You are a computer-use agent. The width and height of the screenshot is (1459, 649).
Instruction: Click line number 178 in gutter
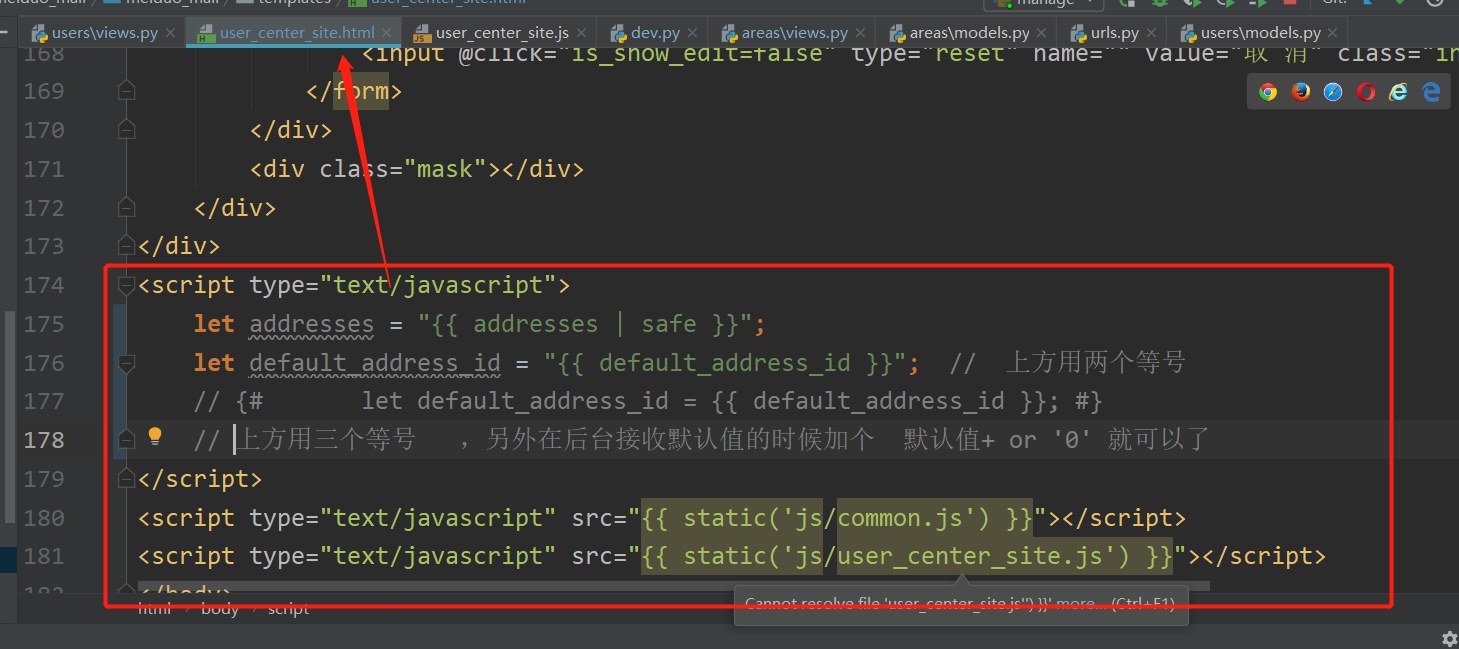pyautogui.click(x=44, y=440)
